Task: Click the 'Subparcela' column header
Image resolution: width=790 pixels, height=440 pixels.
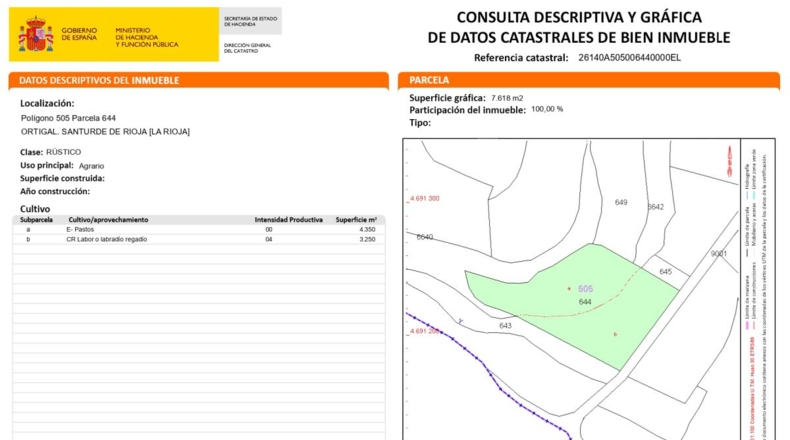Action: (36, 220)
